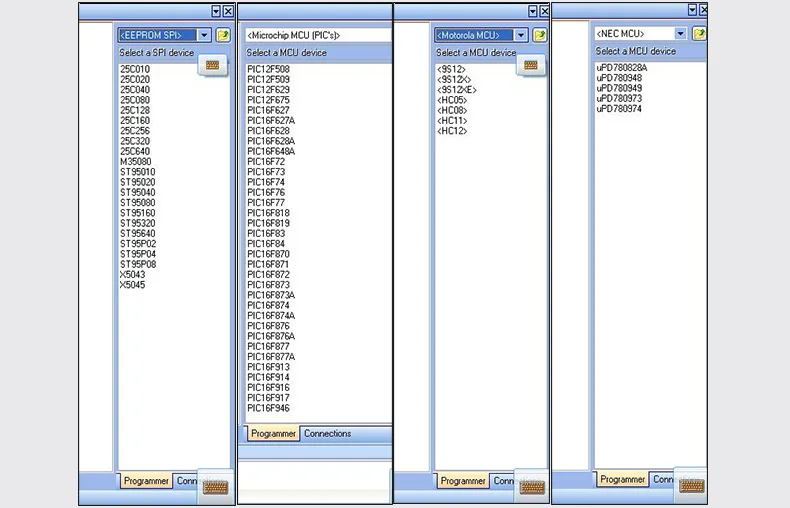Select Motorola family <9S12XE>
The width and height of the screenshot is (790, 508).
456,90
